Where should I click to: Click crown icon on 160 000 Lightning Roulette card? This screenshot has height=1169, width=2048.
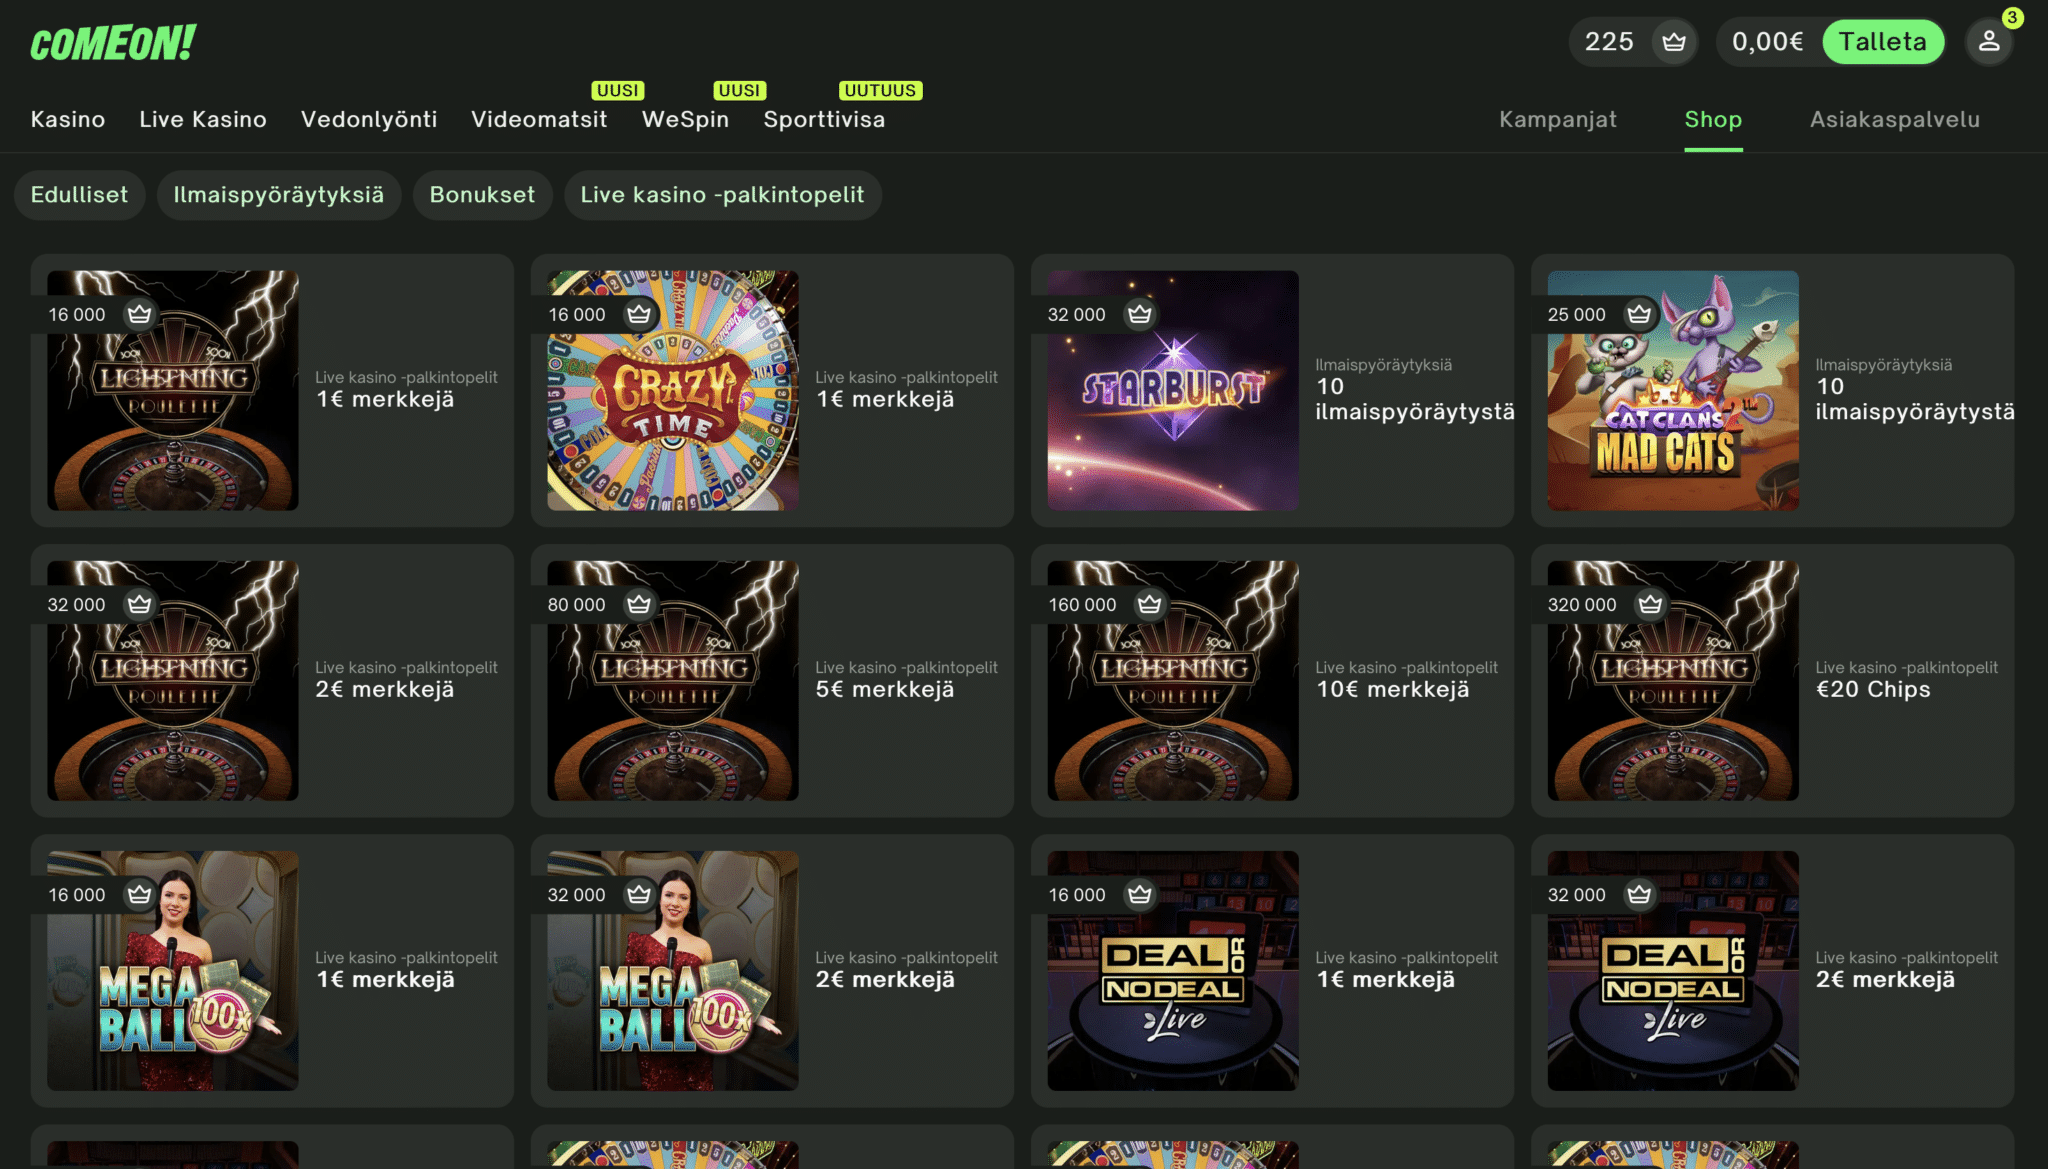(1150, 604)
